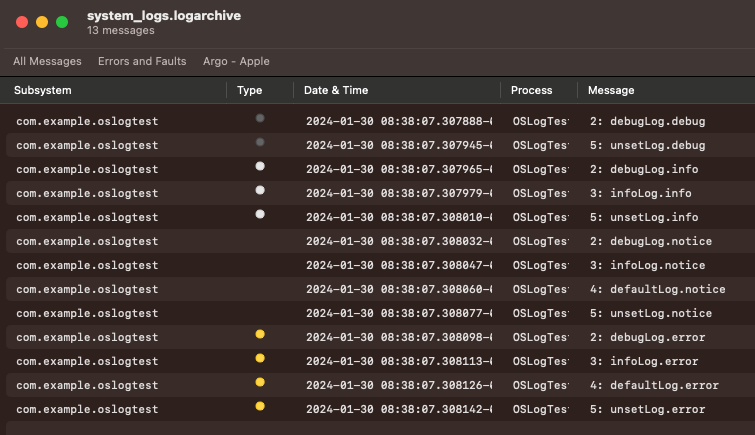Sort by the Process column header
755x435 pixels.
coord(531,90)
